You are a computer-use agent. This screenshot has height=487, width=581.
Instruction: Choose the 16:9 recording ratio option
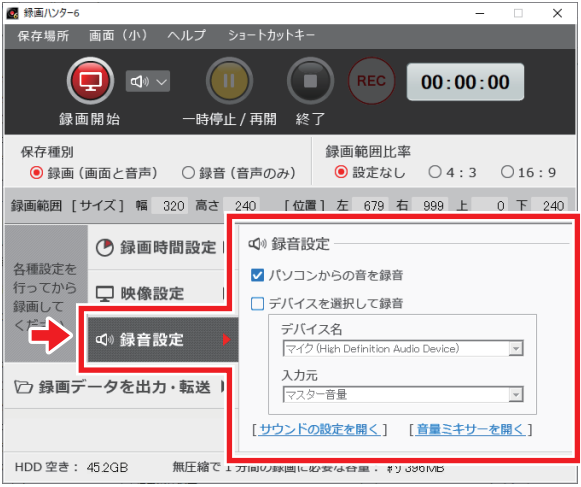tap(507, 172)
